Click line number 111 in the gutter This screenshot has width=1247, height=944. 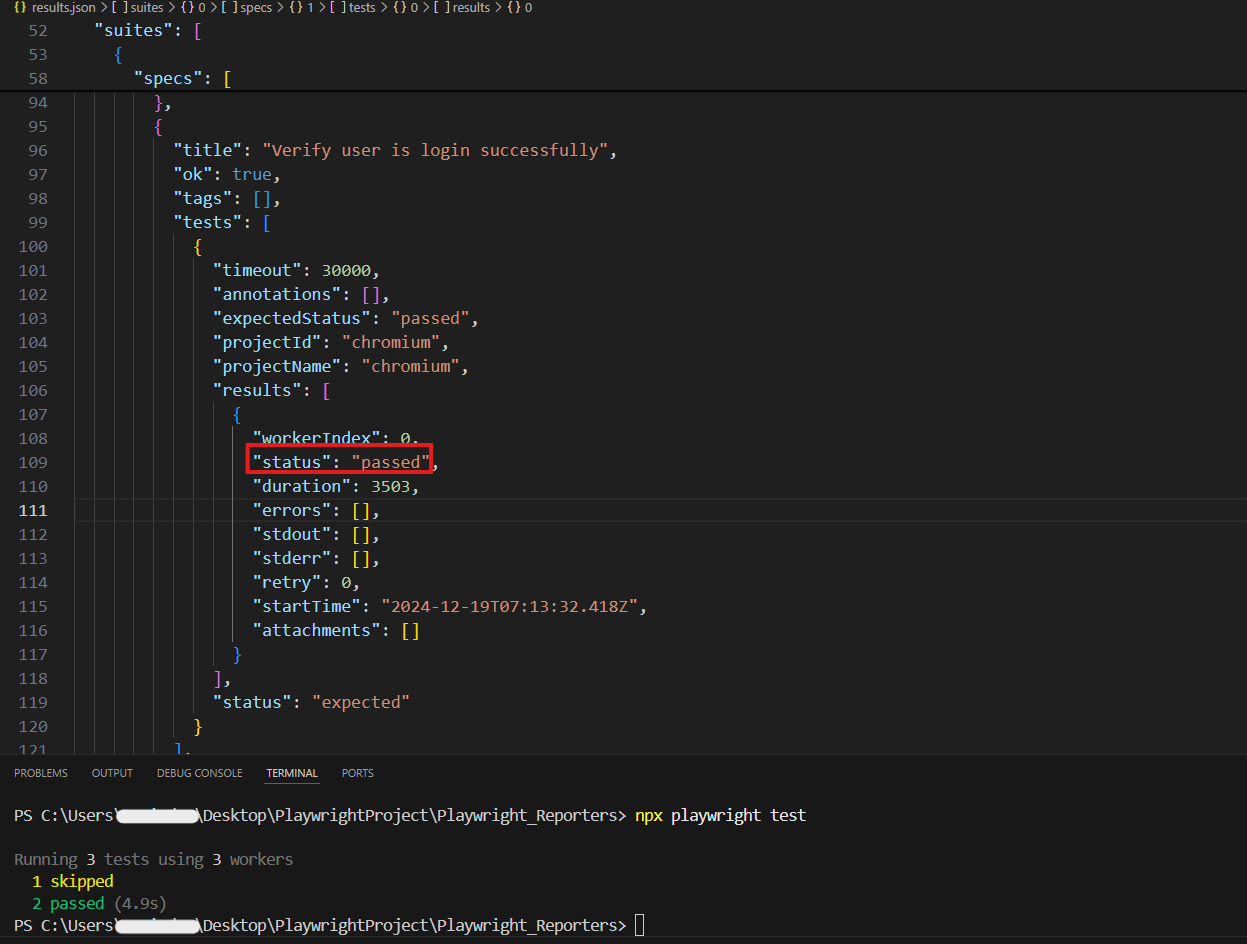(x=33, y=510)
